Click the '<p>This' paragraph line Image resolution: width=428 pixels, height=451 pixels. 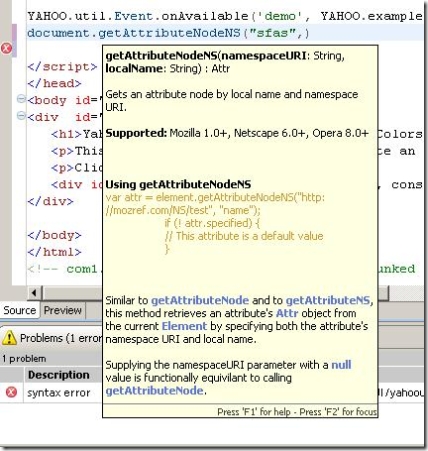pyautogui.click(x=77, y=151)
